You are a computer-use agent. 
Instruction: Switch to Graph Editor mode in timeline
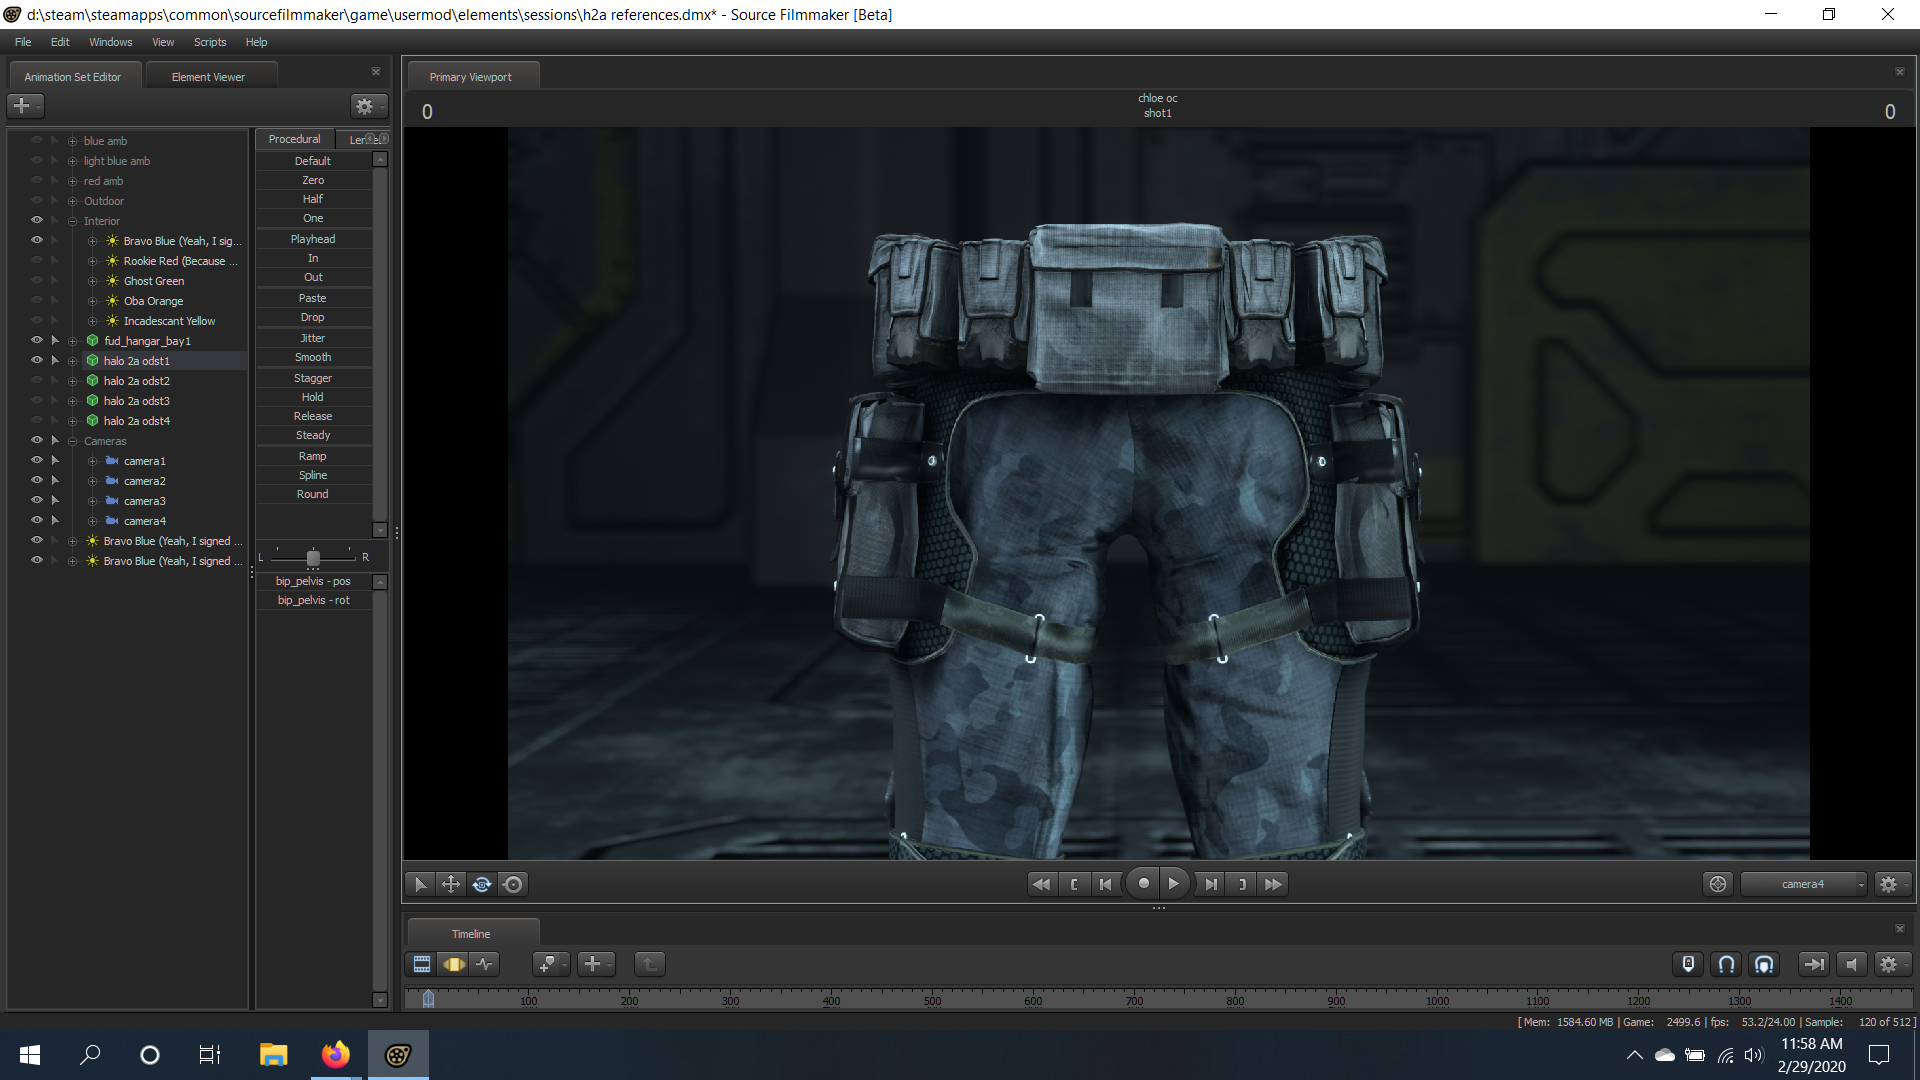tap(485, 964)
